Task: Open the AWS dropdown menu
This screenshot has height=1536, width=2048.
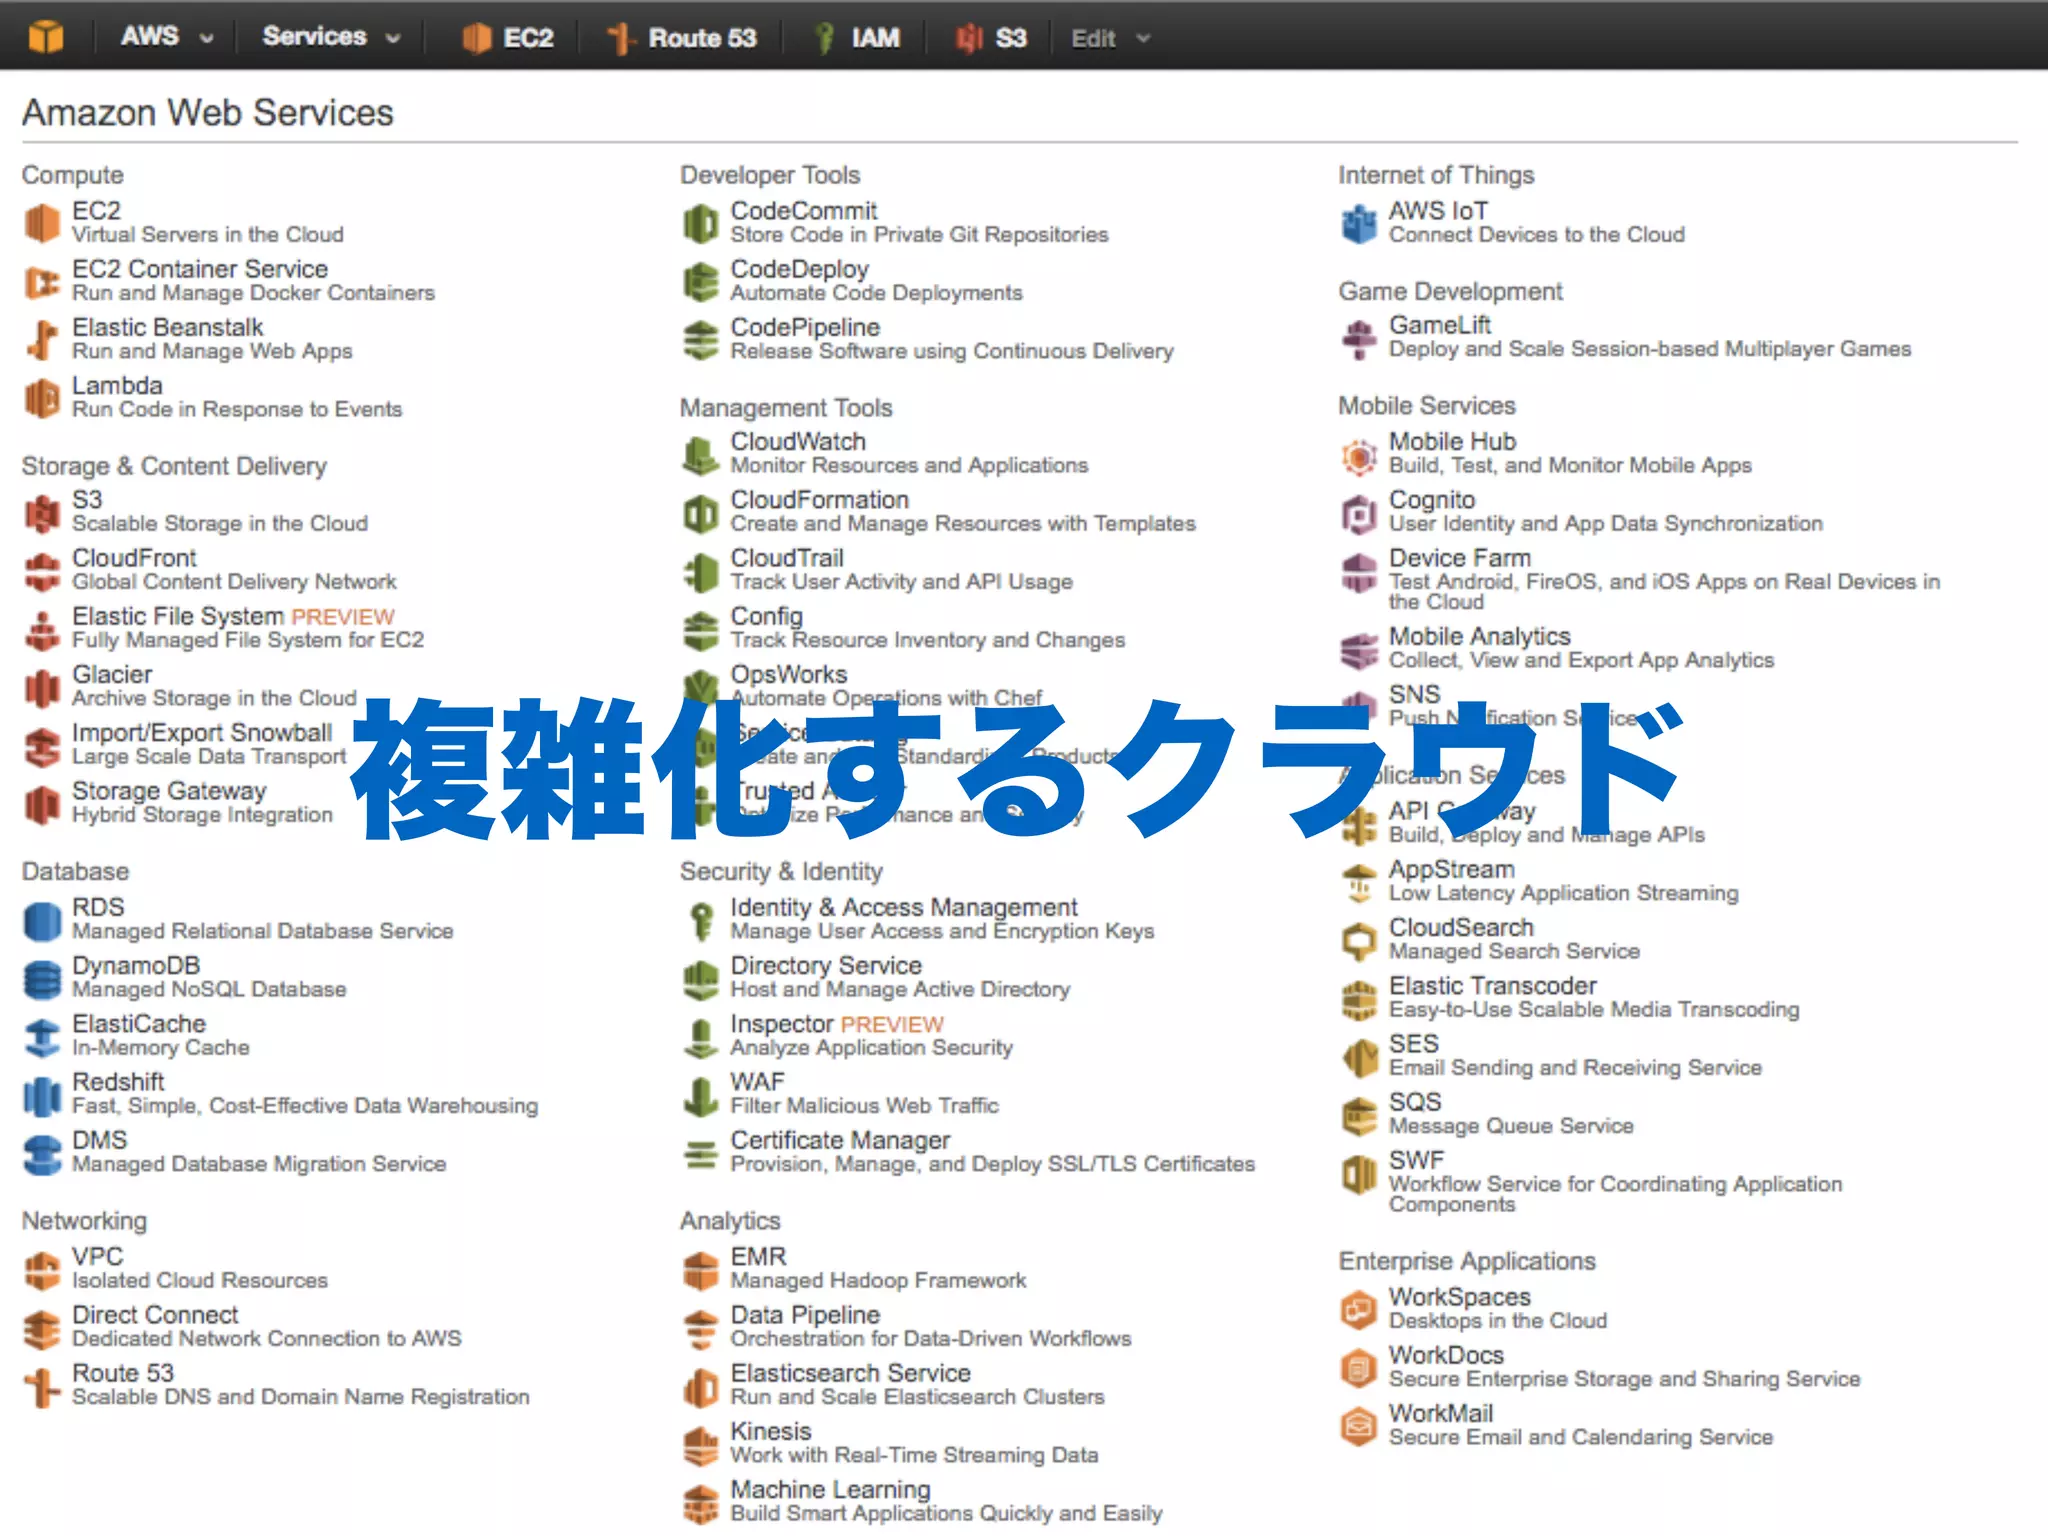Action: point(166,37)
